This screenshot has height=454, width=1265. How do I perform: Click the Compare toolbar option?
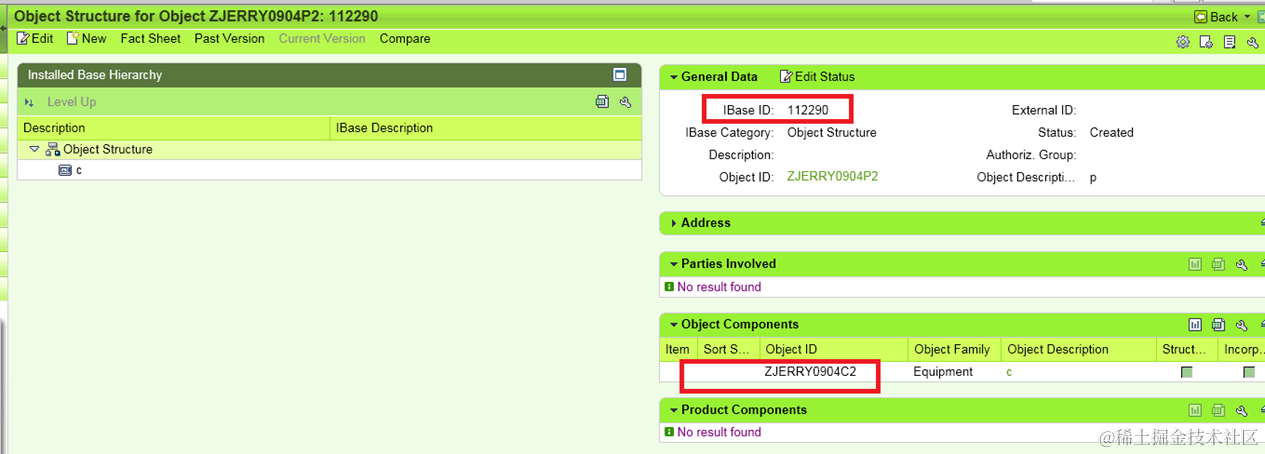pos(405,39)
